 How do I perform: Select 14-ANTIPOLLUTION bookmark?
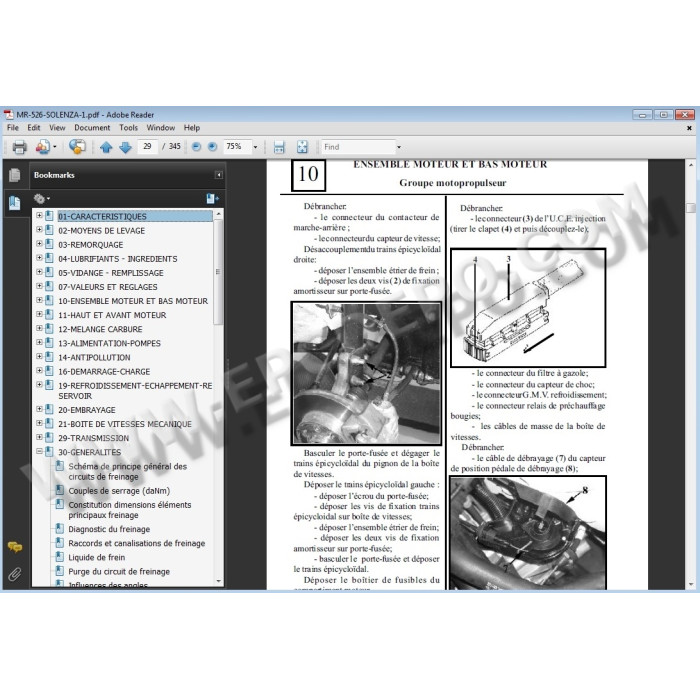94,358
